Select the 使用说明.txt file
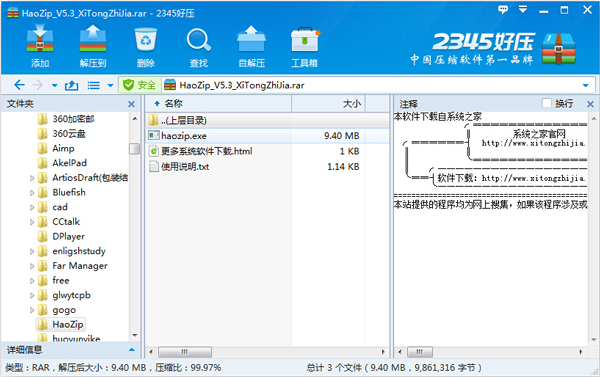The width and height of the screenshot is (600, 377). (179, 166)
